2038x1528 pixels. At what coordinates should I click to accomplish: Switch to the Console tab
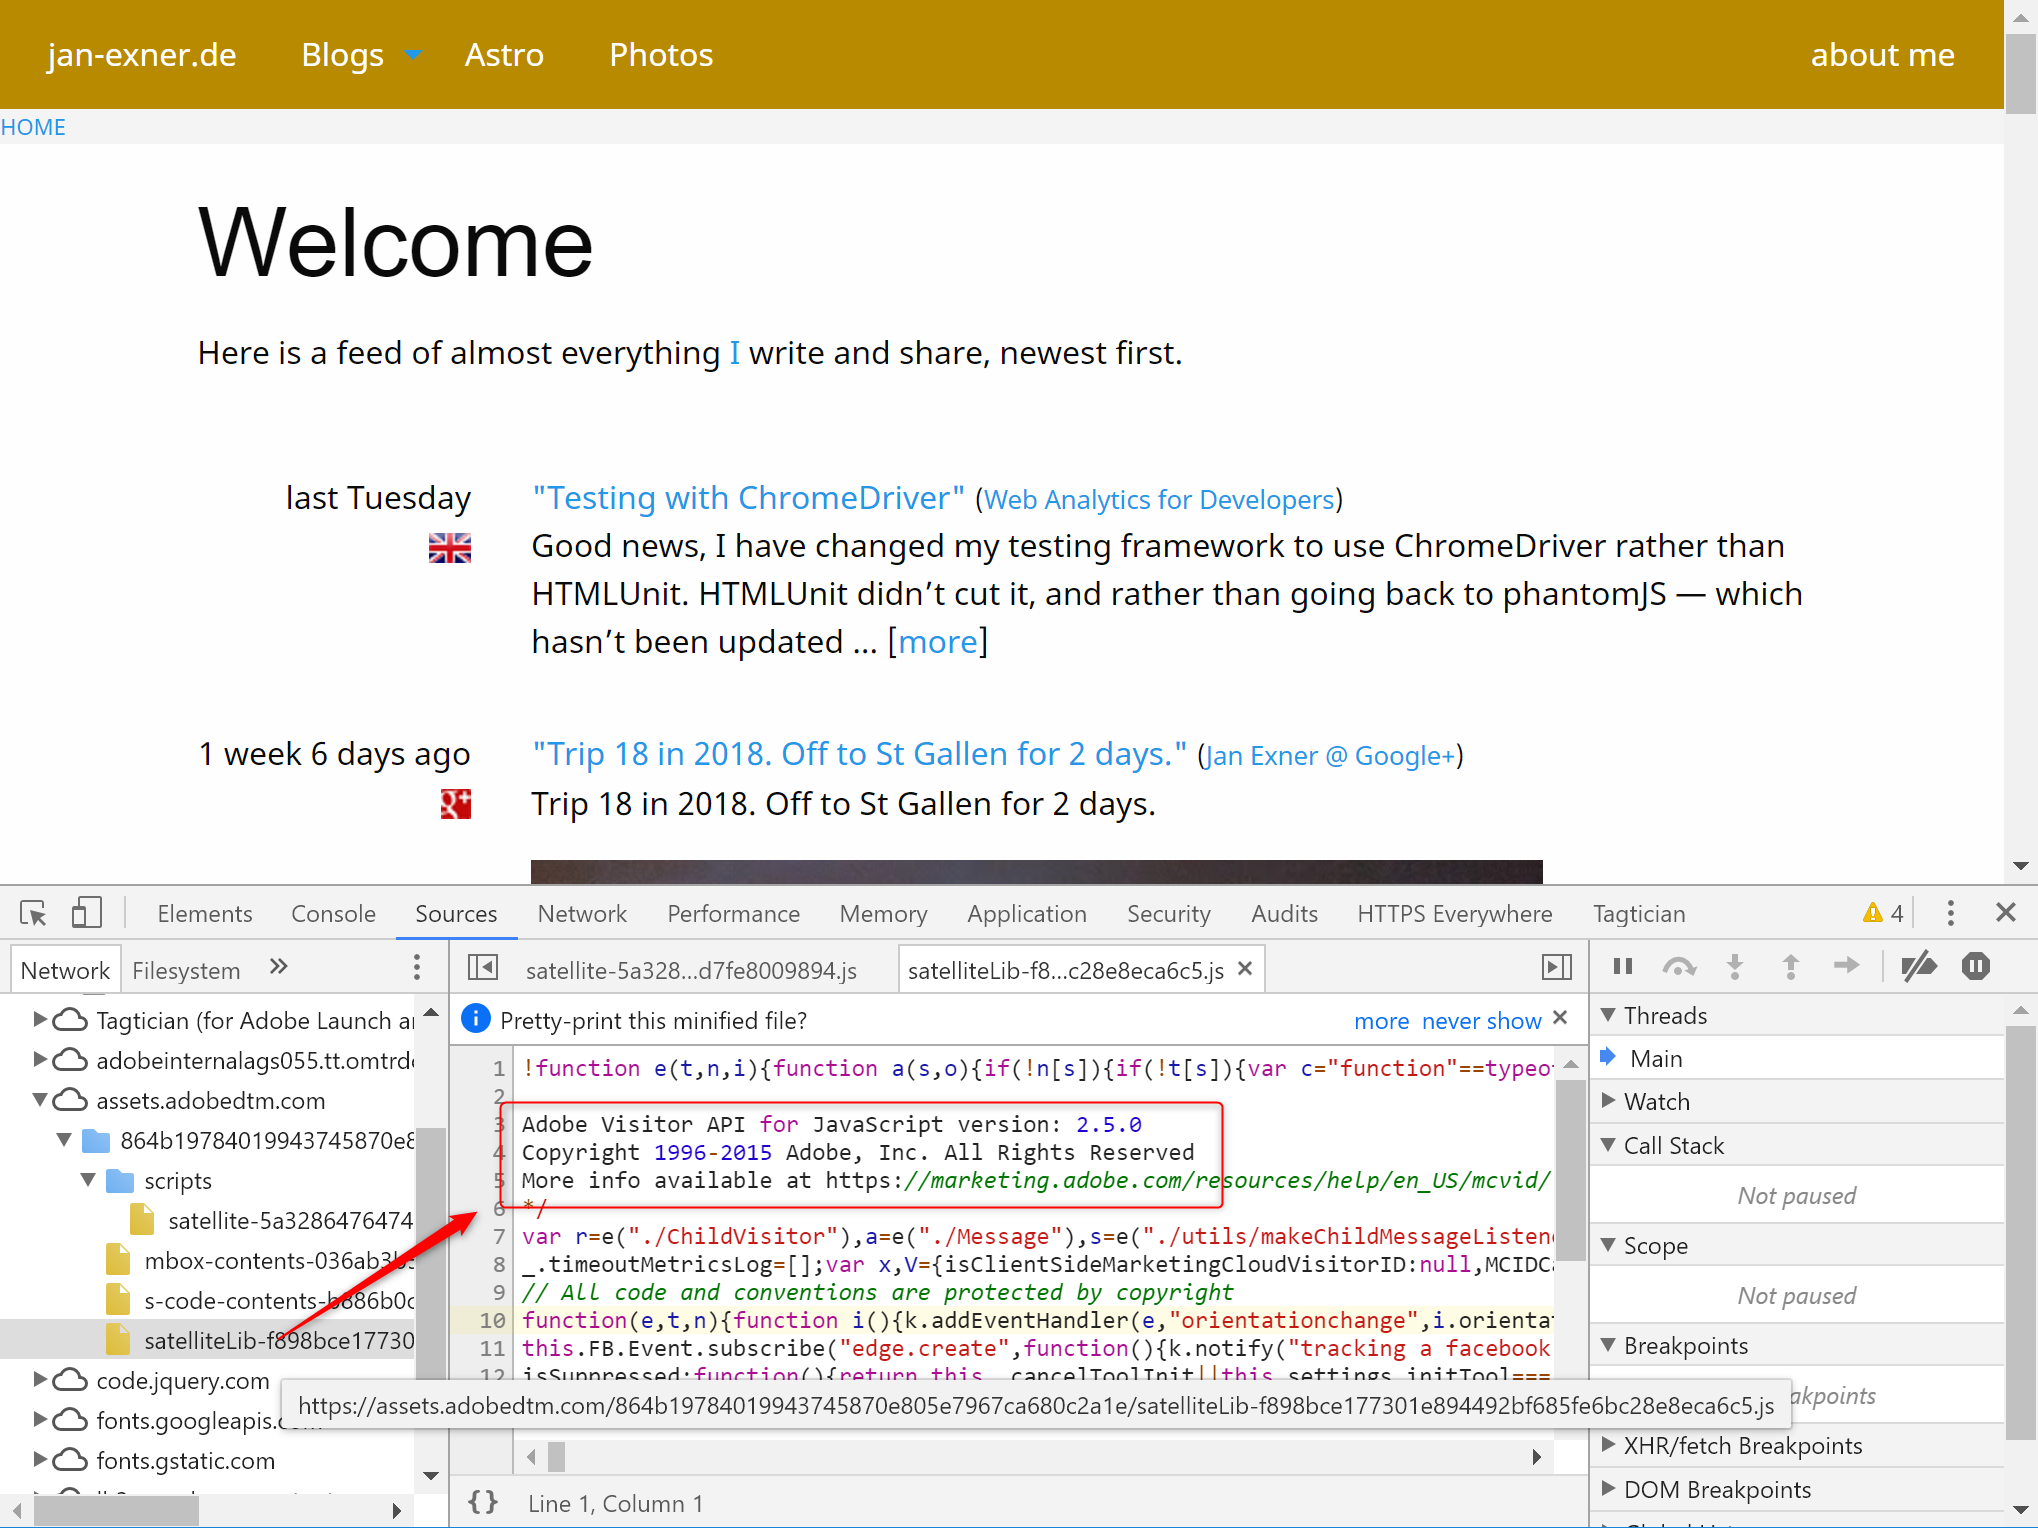click(x=333, y=914)
